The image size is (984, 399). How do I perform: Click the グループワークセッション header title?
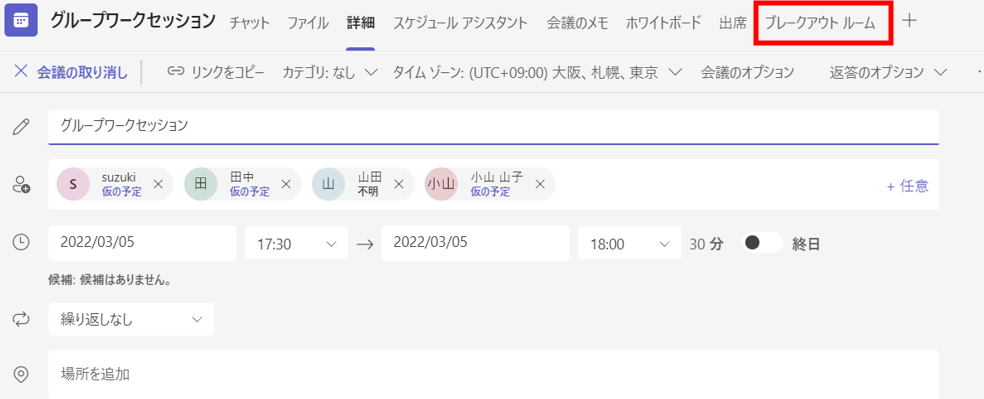coord(133,22)
